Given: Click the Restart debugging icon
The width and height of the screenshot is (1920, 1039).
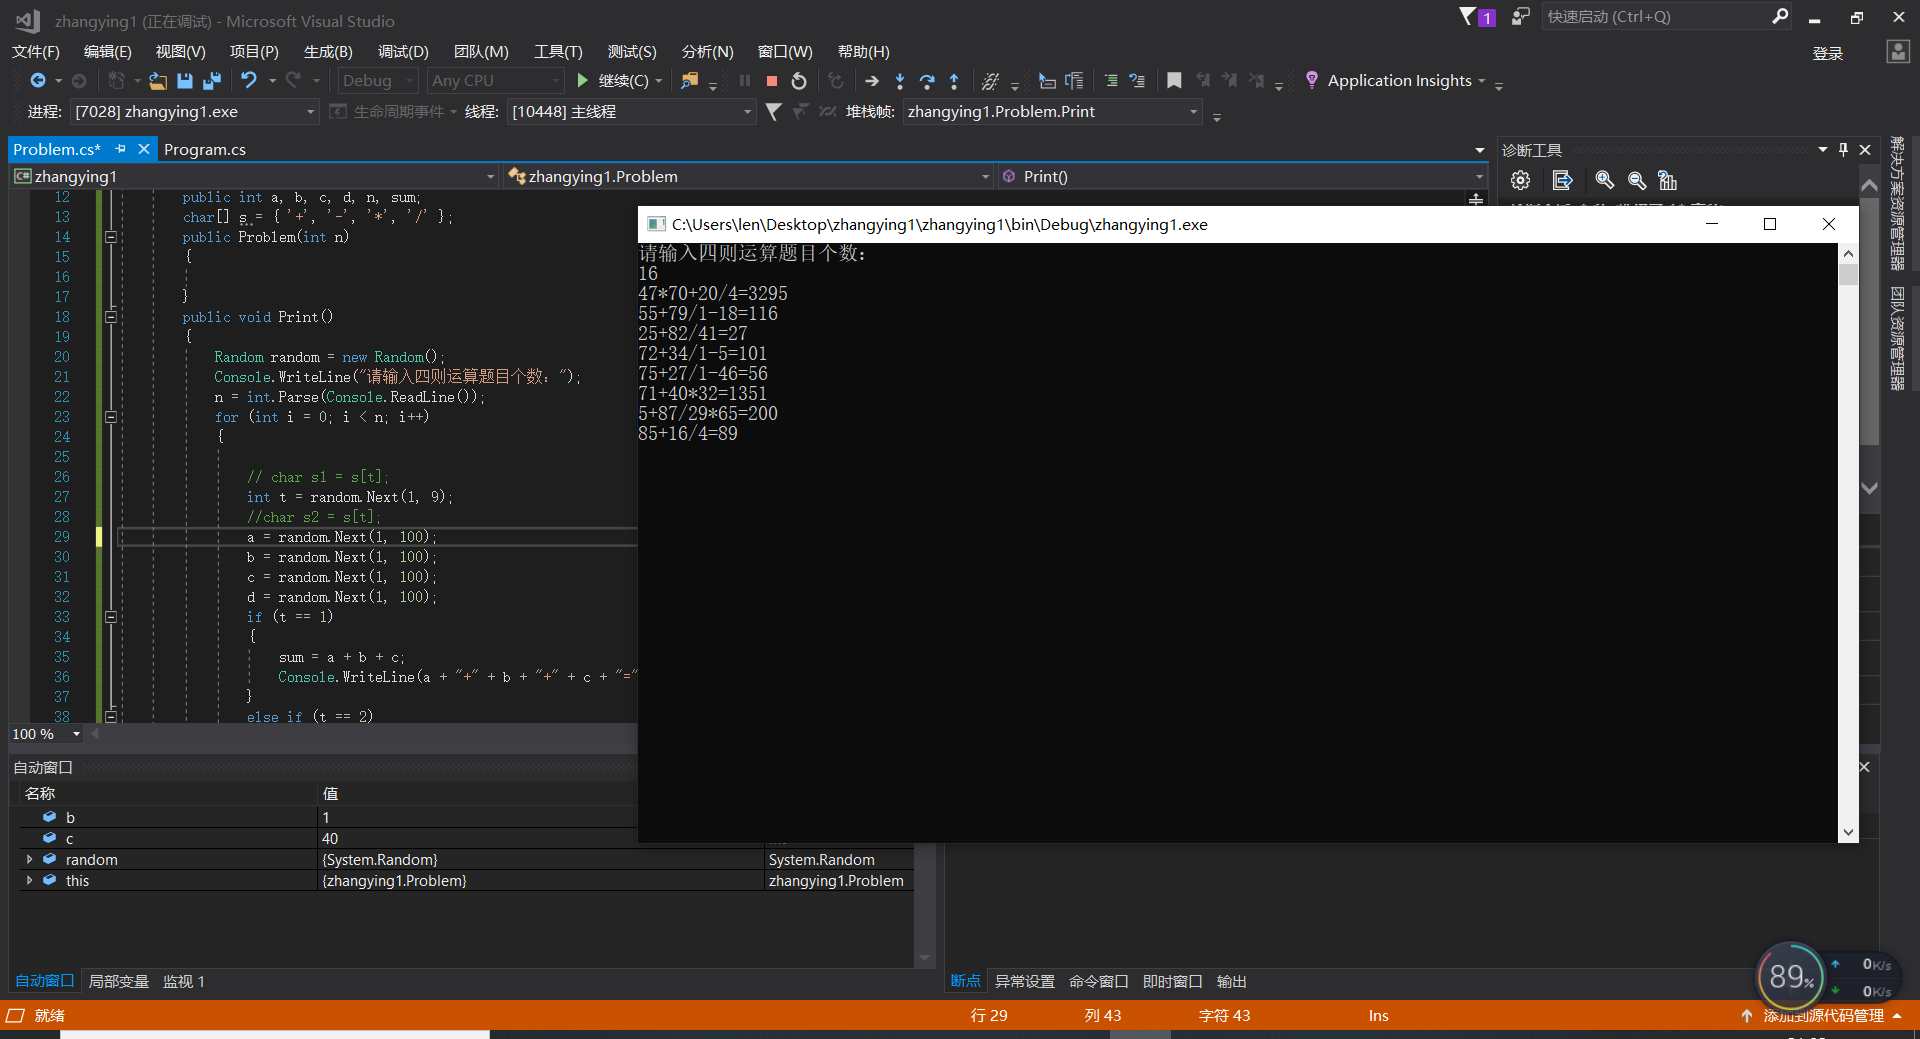Looking at the screenshot, I should pyautogui.click(x=799, y=81).
